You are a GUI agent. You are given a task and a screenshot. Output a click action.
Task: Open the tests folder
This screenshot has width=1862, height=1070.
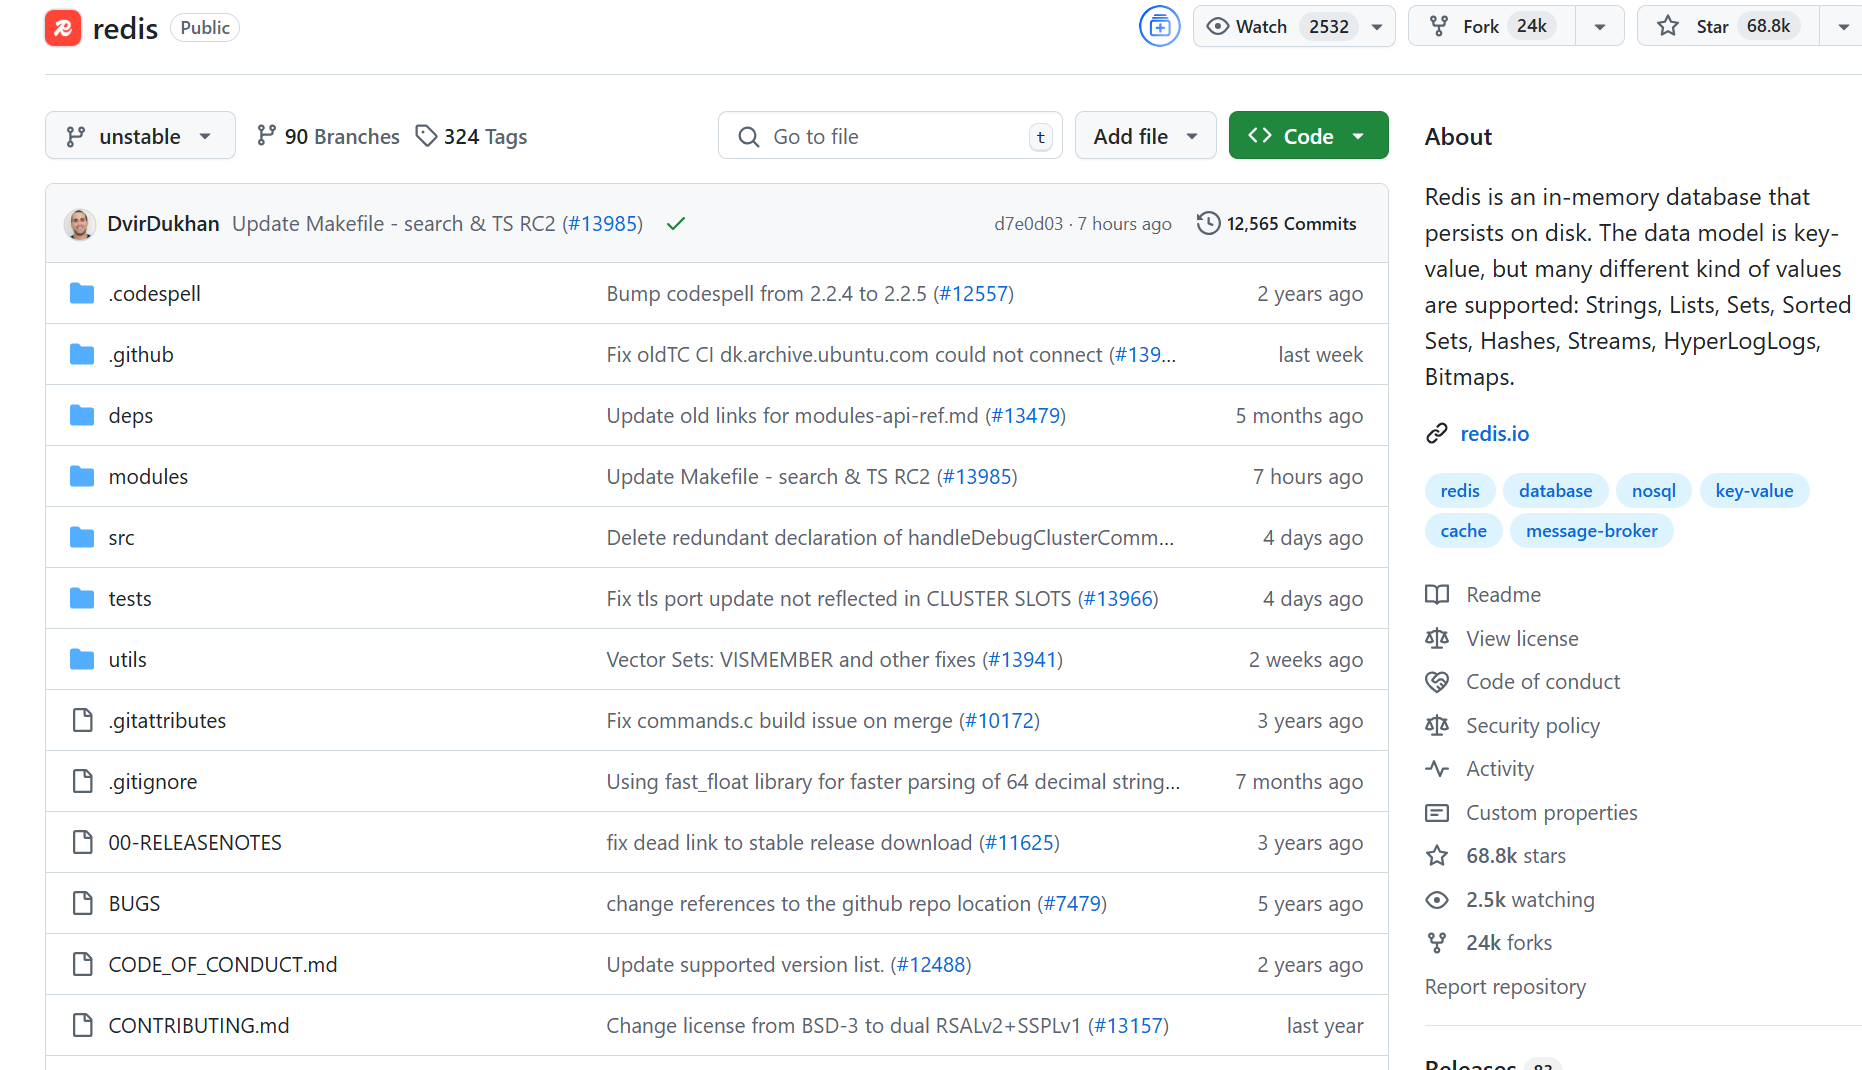(x=130, y=599)
